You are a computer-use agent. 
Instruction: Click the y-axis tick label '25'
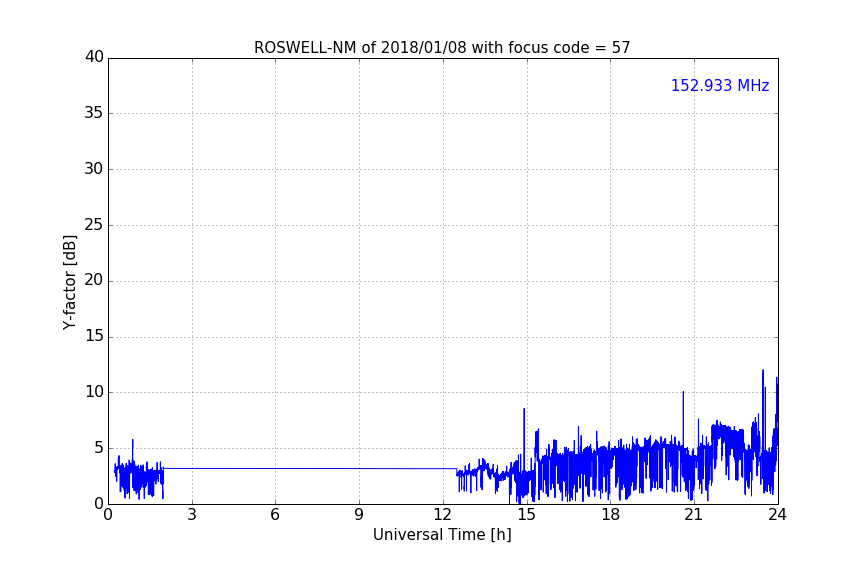pyautogui.click(x=94, y=225)
